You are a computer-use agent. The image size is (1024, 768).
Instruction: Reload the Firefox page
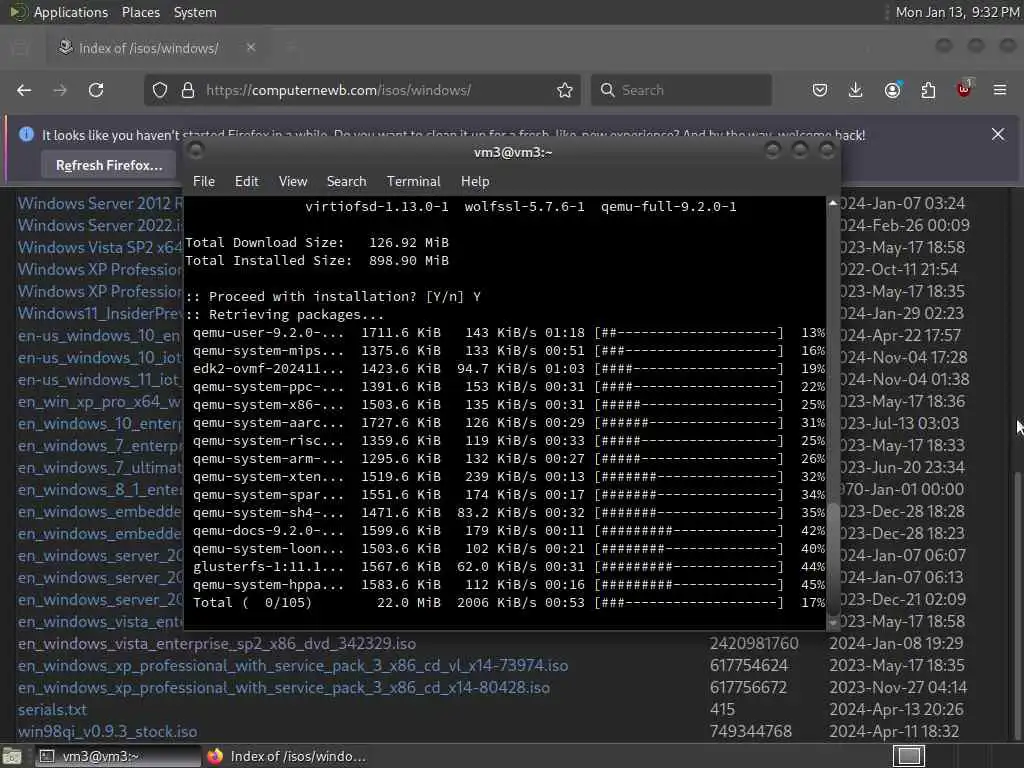96,90
